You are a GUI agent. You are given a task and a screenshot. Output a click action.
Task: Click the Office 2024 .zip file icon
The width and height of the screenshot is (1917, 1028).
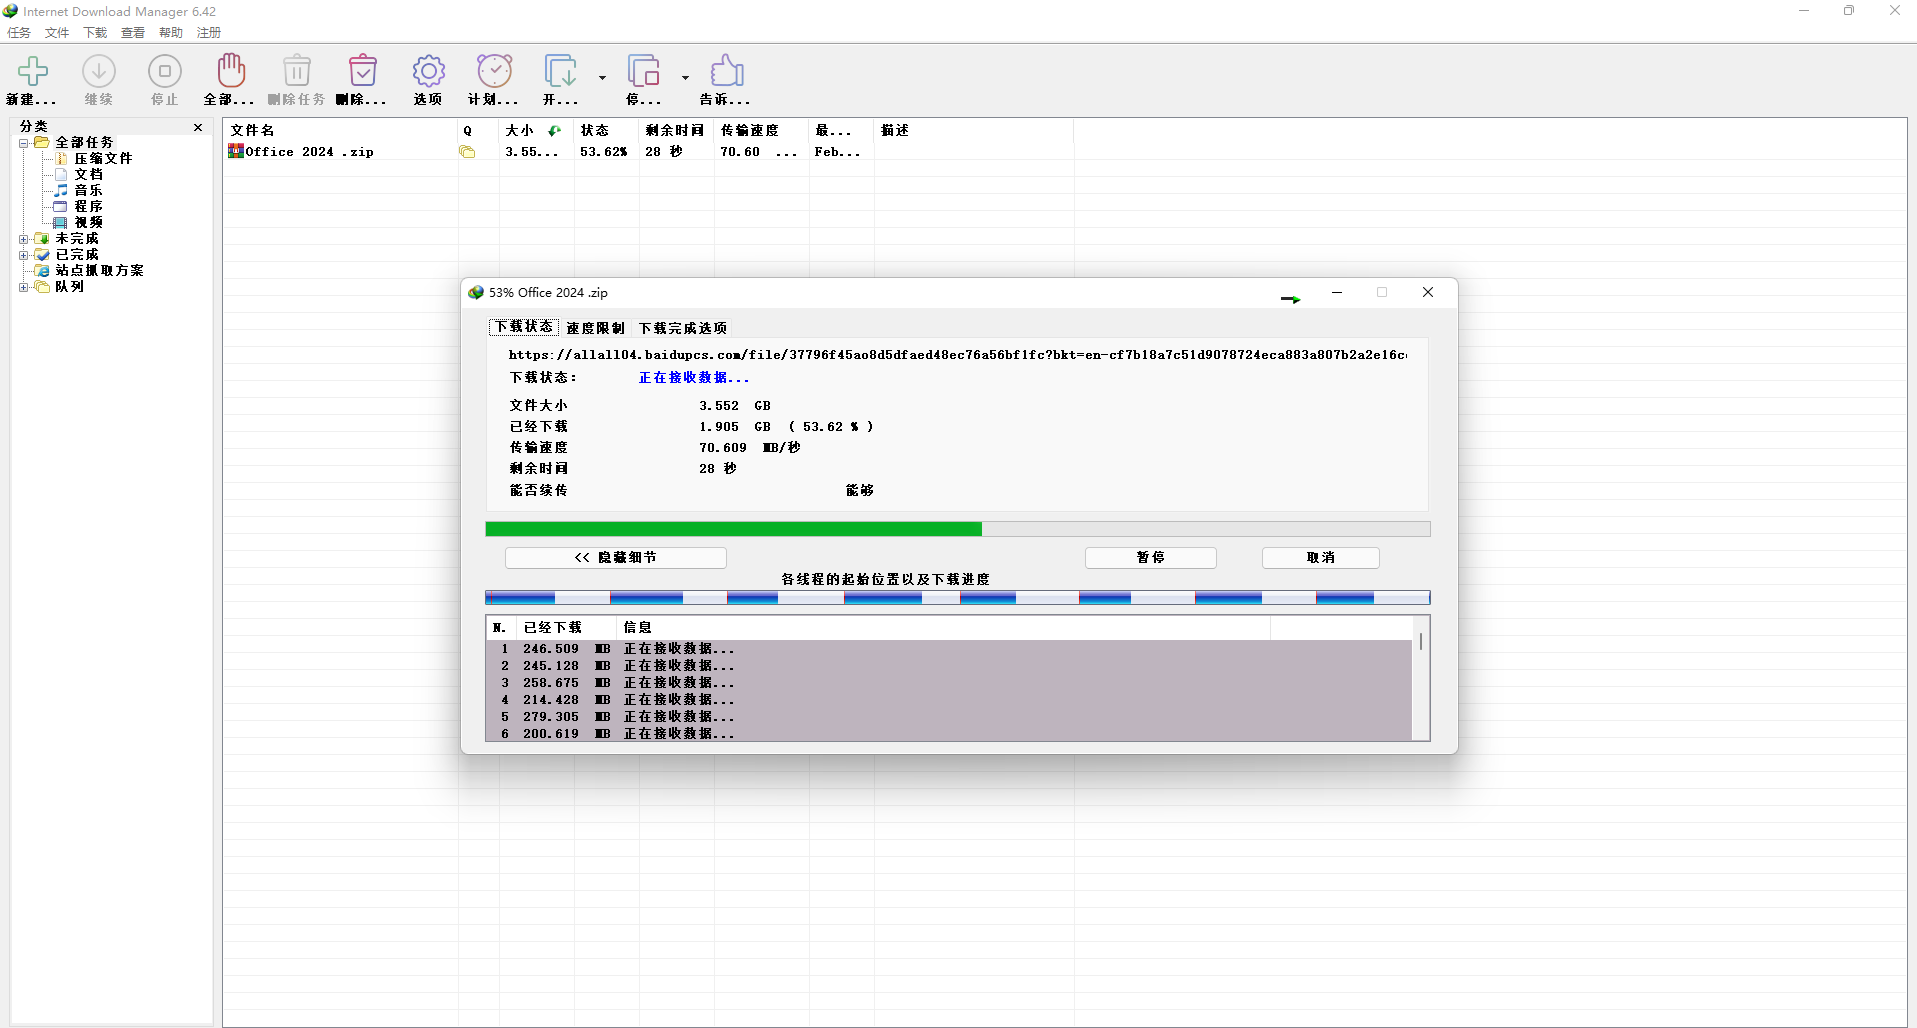tap(236, 151)
